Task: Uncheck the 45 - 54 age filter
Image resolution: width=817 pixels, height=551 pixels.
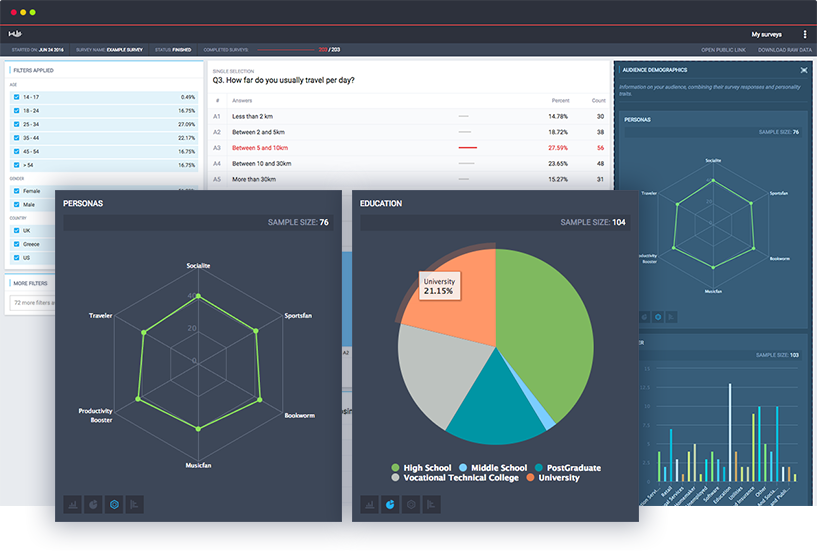Action: 17,151
